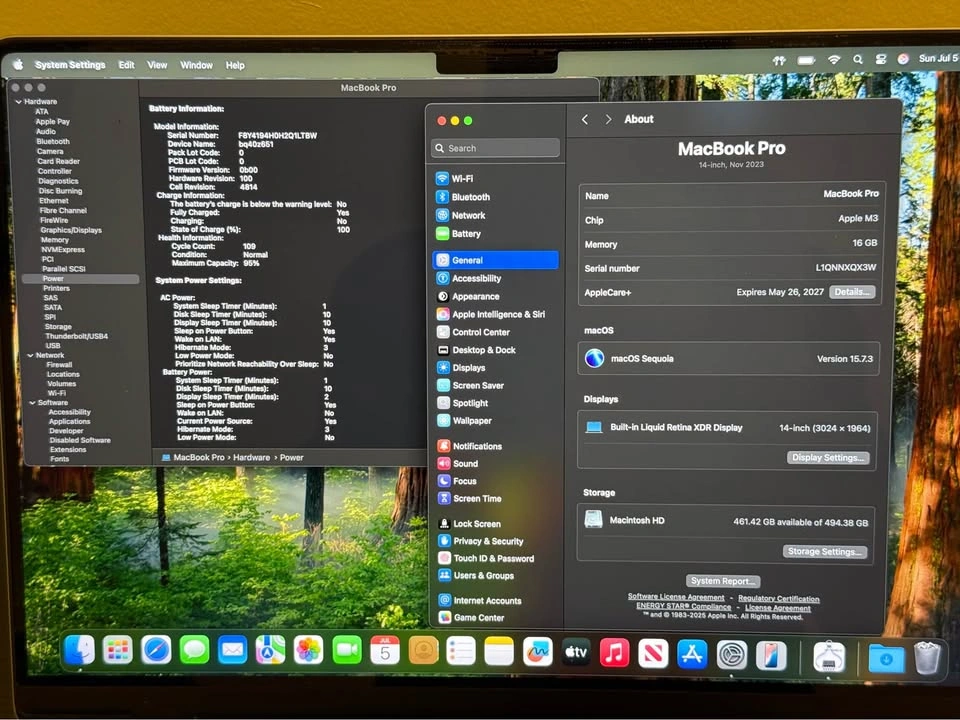Click the System Settings search field
Image resolution: width=960 pixels, height=720 pixels.
(x=495, y=148)
